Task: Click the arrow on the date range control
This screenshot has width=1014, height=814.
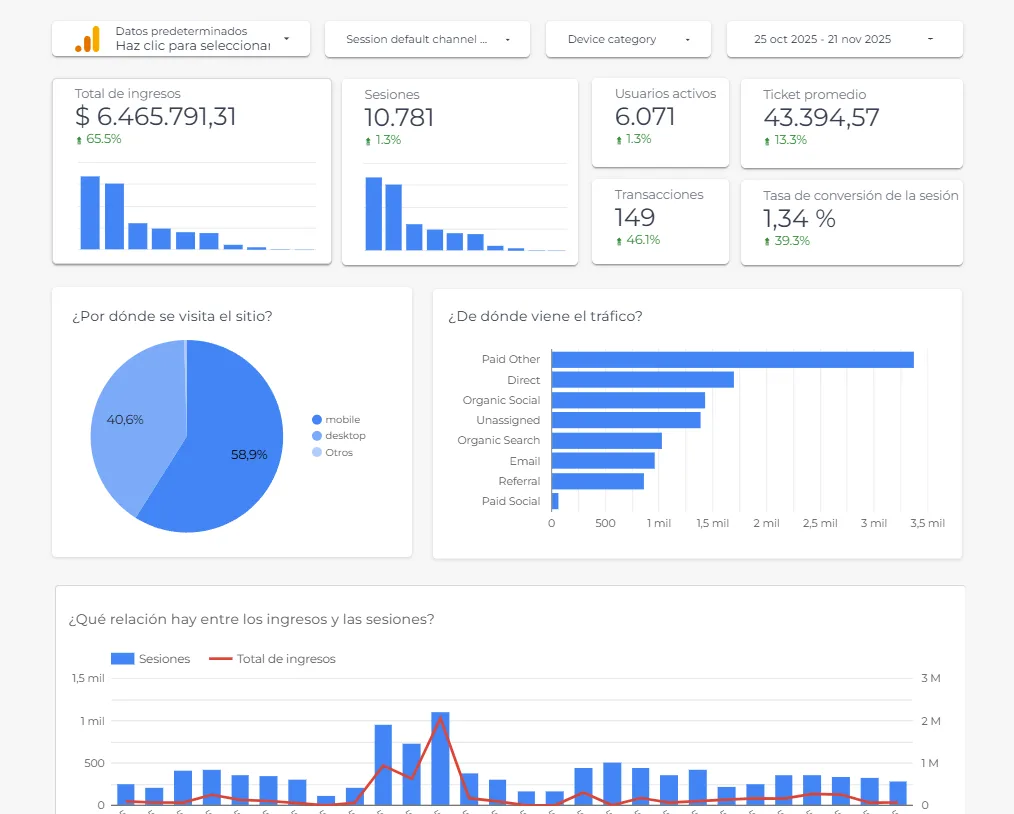Action: (x=931, y=39)
